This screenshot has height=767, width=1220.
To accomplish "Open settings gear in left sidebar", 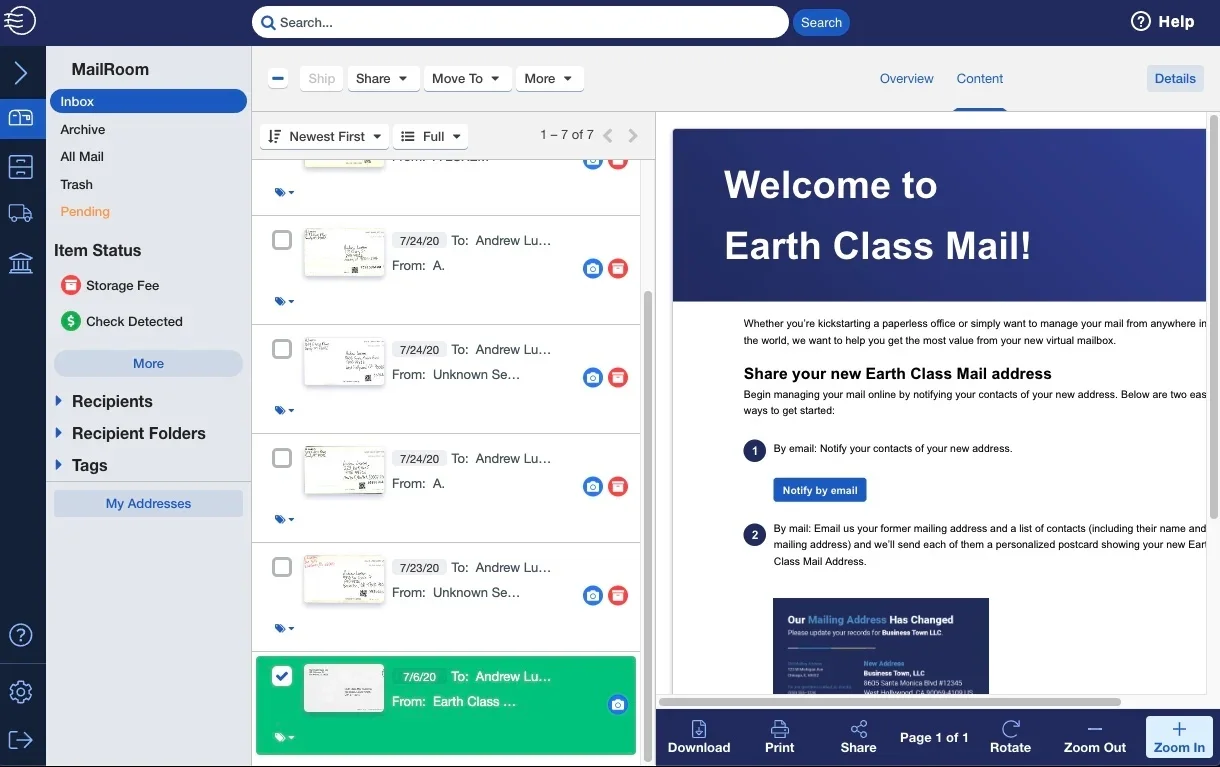I will pyautogui.click(x=21, y=692).
